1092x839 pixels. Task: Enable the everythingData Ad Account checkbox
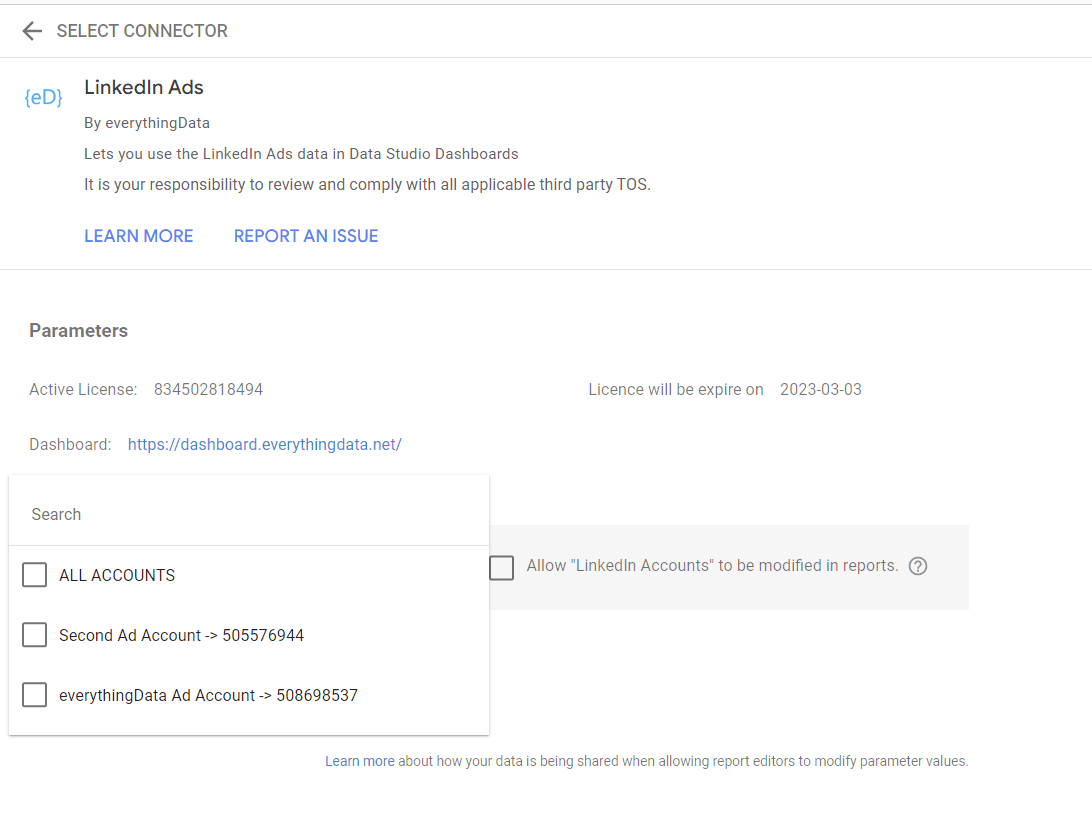pyautogui.click(x=35, y=695)
